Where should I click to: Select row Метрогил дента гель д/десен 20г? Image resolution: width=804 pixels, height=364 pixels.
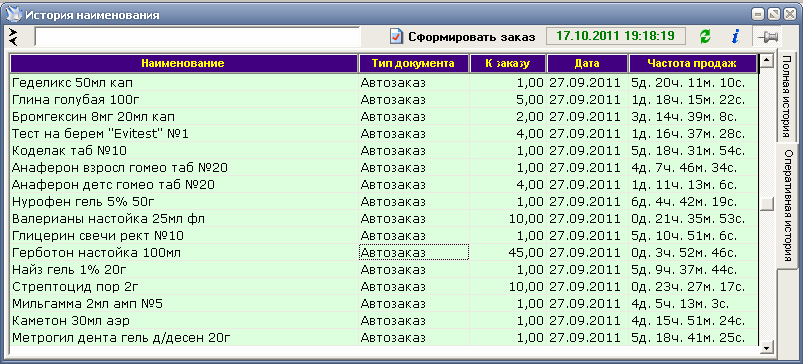coord(384,338)
